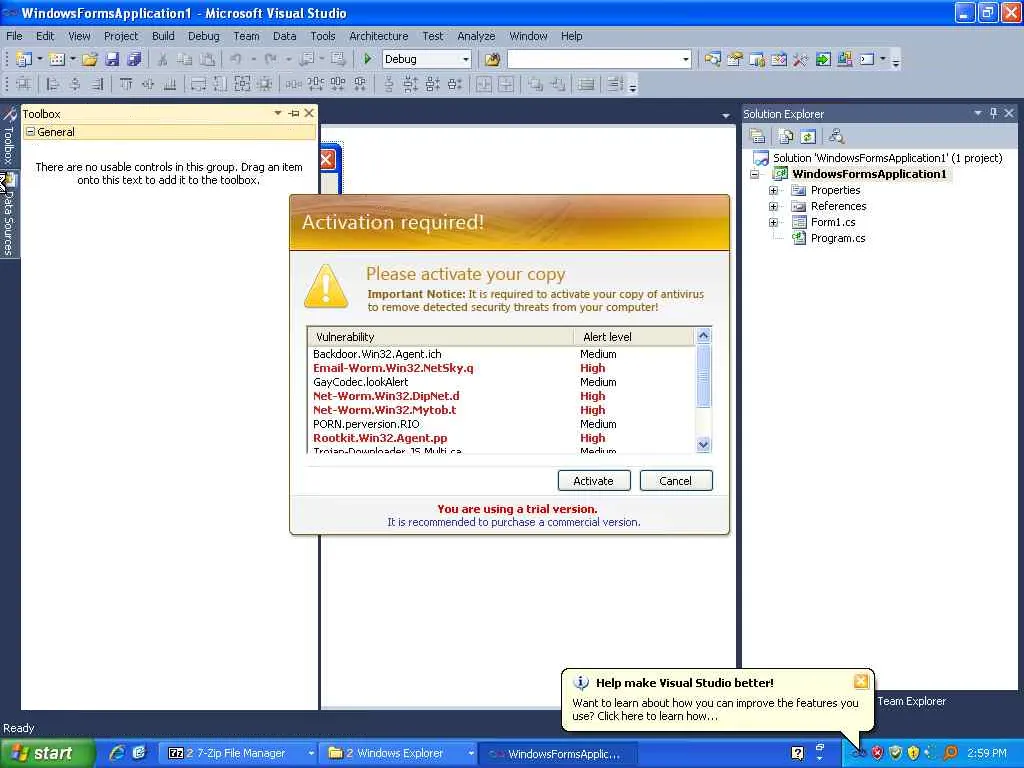The width and height of the screenshot is (1024, 768).
Task: Click Show All Files icon in Solution Explorer
Action: 786,136
